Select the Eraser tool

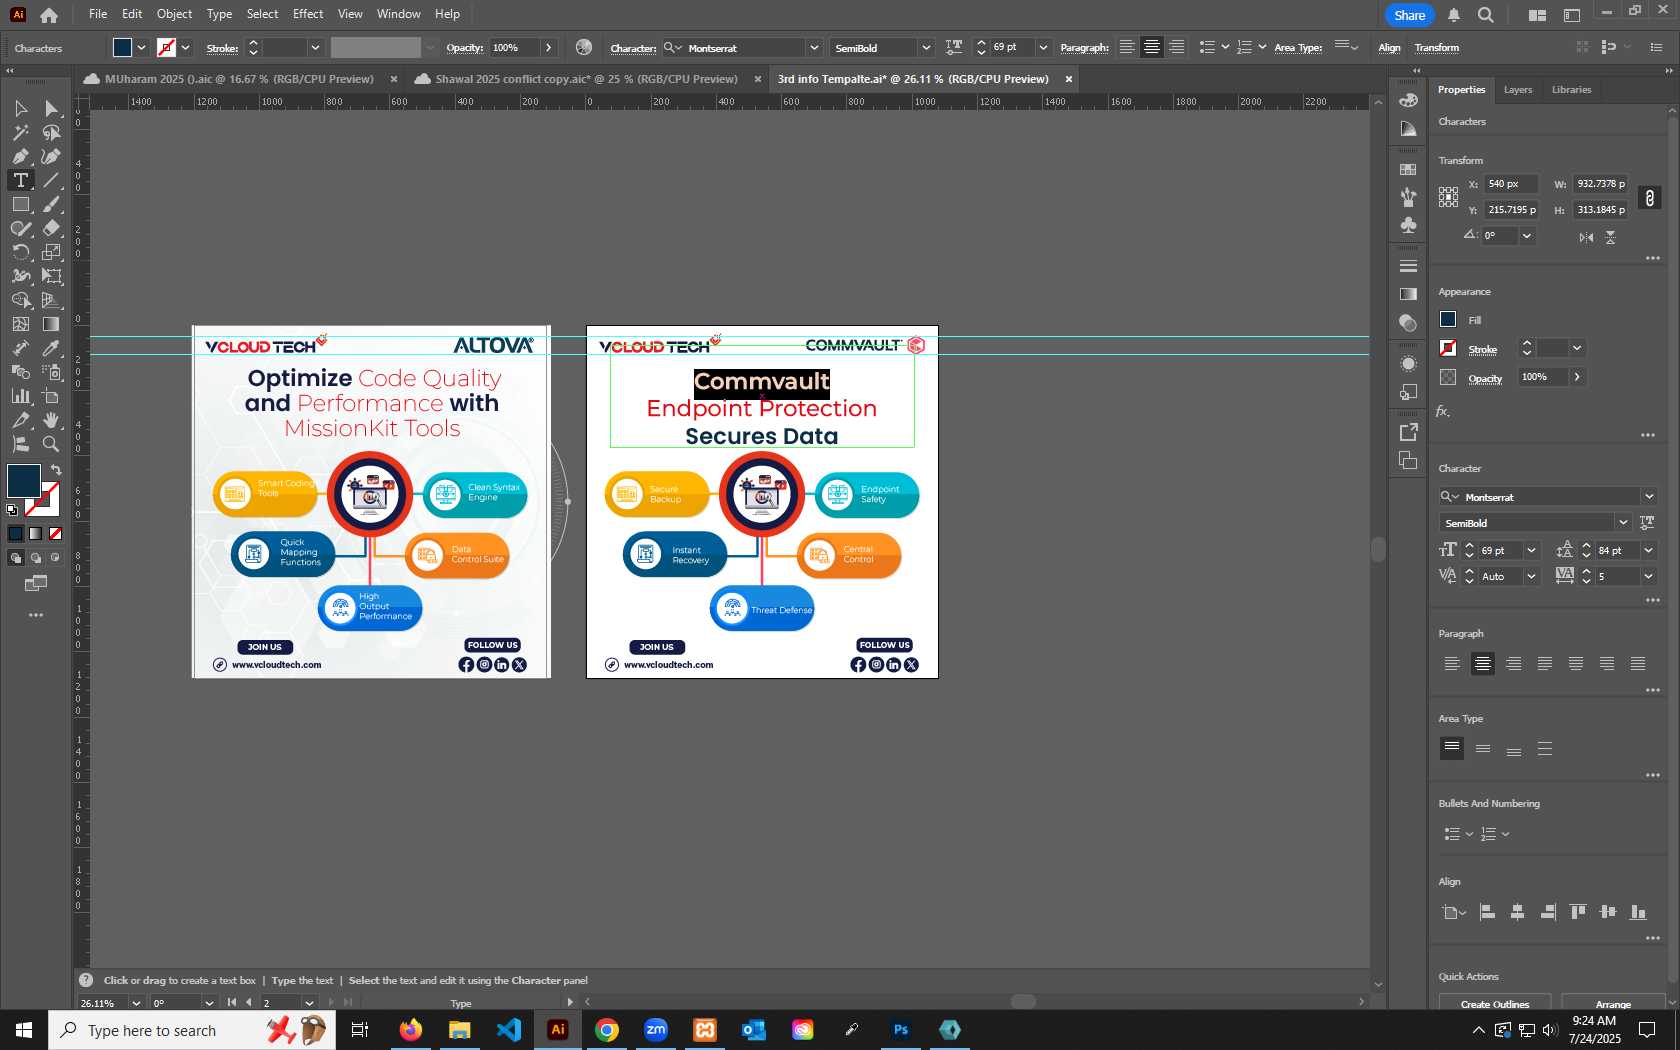(x=51, y=228)
